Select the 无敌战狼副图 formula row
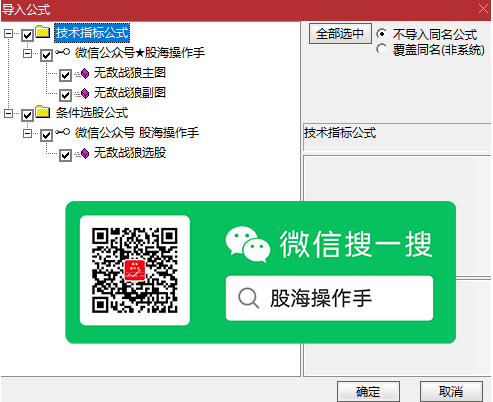The image size is (493, 402). (x=130, y=93)
